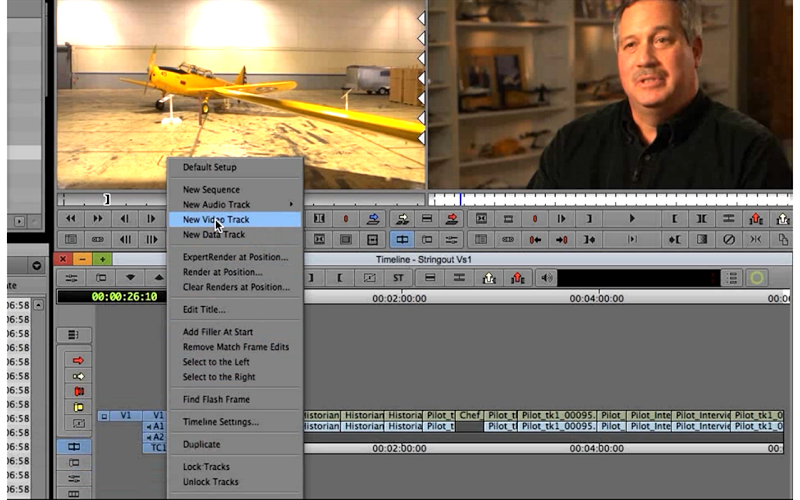Image resolution: width=800 pixels, height=500 pixels.
Task: Click Lock Tracks in the context menu
Action: point(206,467)
